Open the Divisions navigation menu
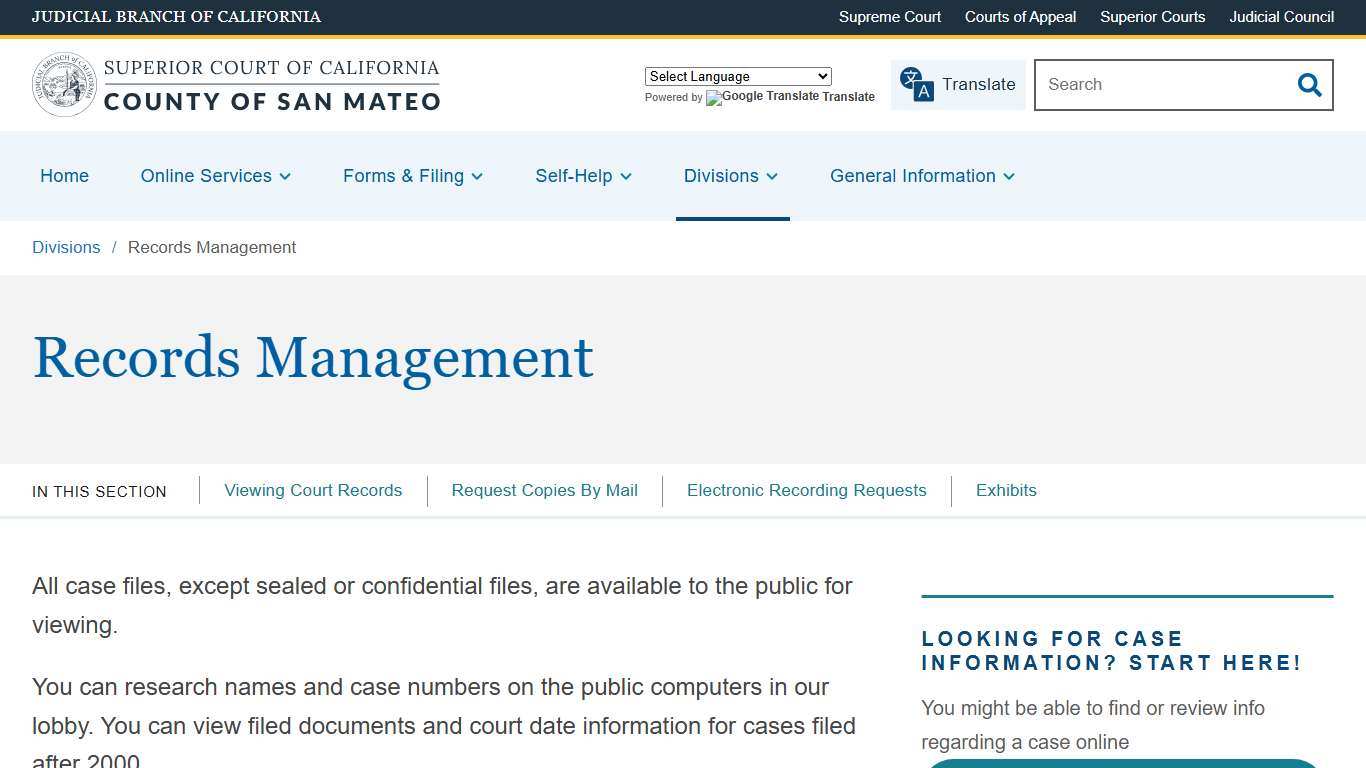This screenshot has width=1366, height=768. [x=730, y=176]
